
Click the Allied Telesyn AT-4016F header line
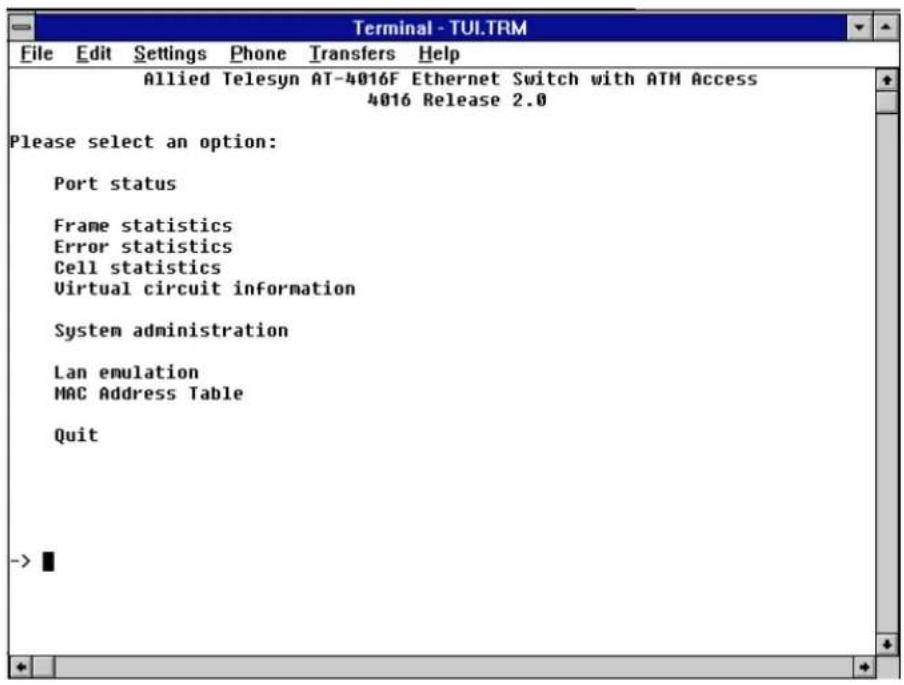(x=450, y=79)
